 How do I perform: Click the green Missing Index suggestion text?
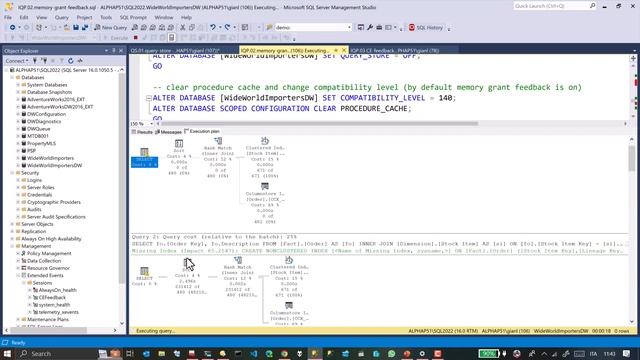(x=377, y=251)
